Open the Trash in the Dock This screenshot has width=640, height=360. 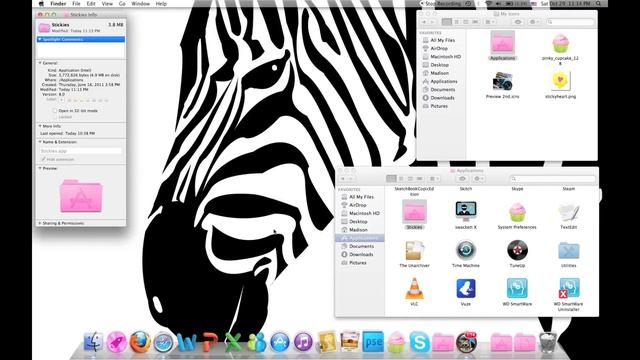(547, 342)
